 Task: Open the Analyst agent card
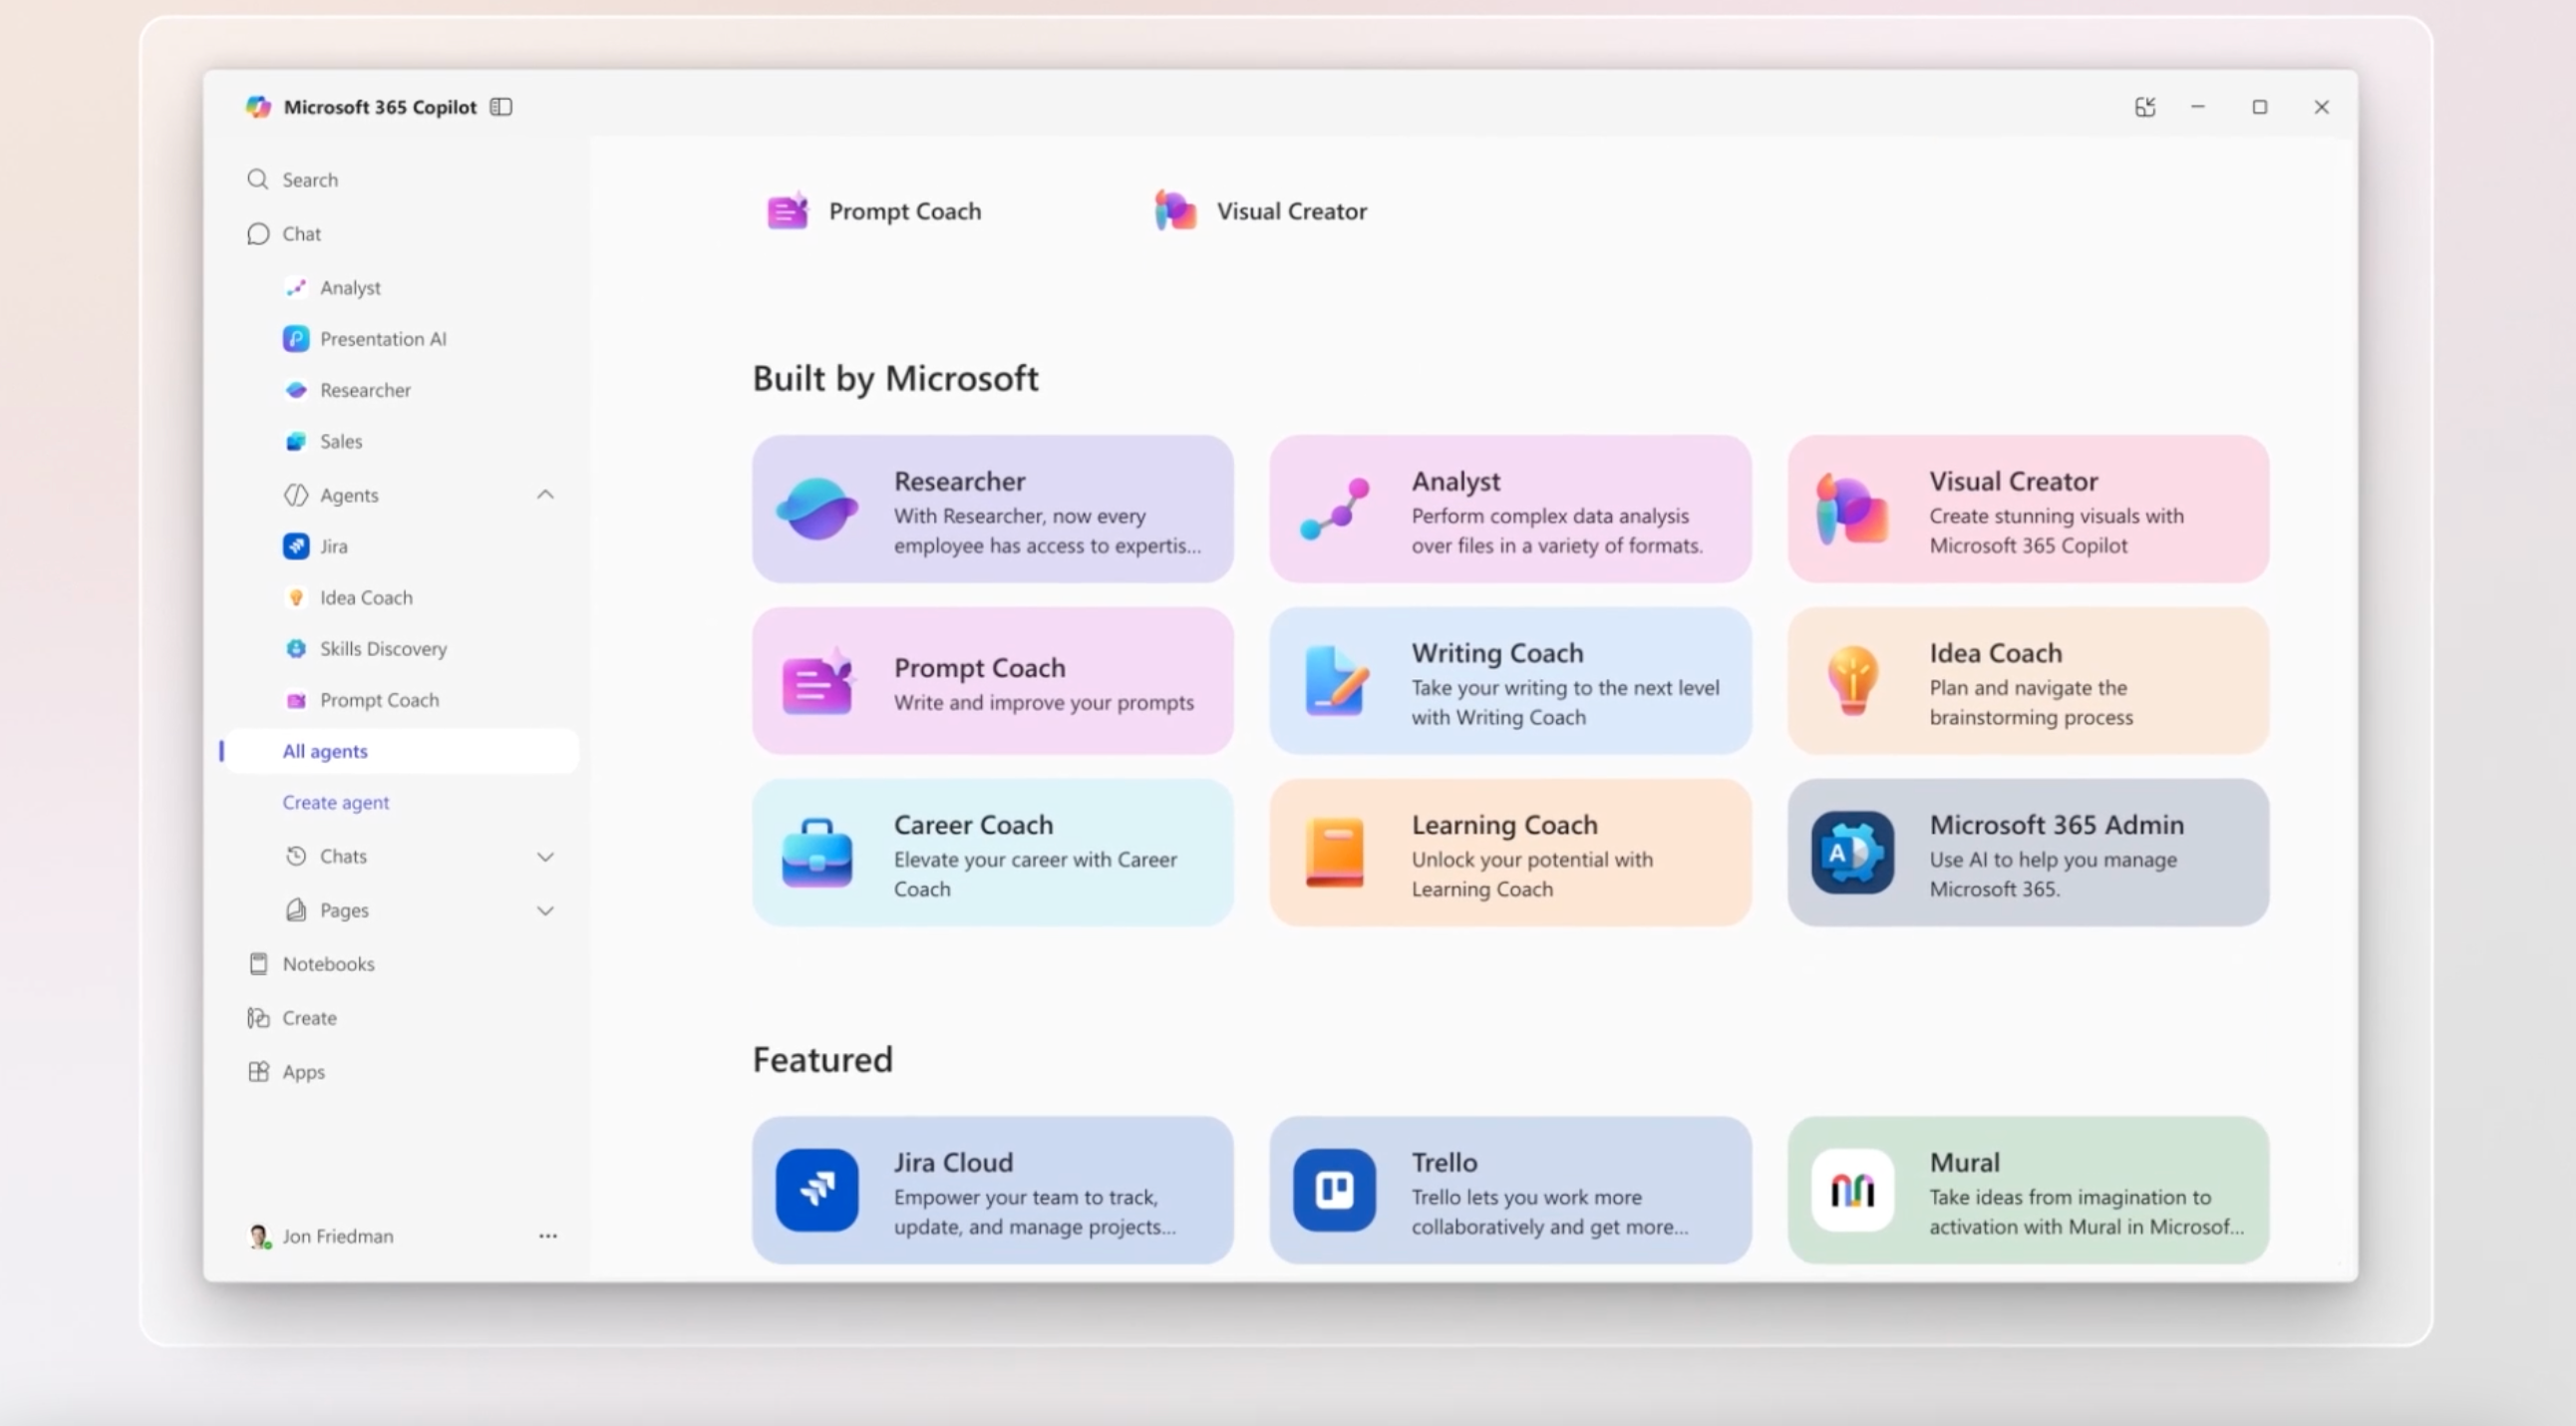(1510, 509)
